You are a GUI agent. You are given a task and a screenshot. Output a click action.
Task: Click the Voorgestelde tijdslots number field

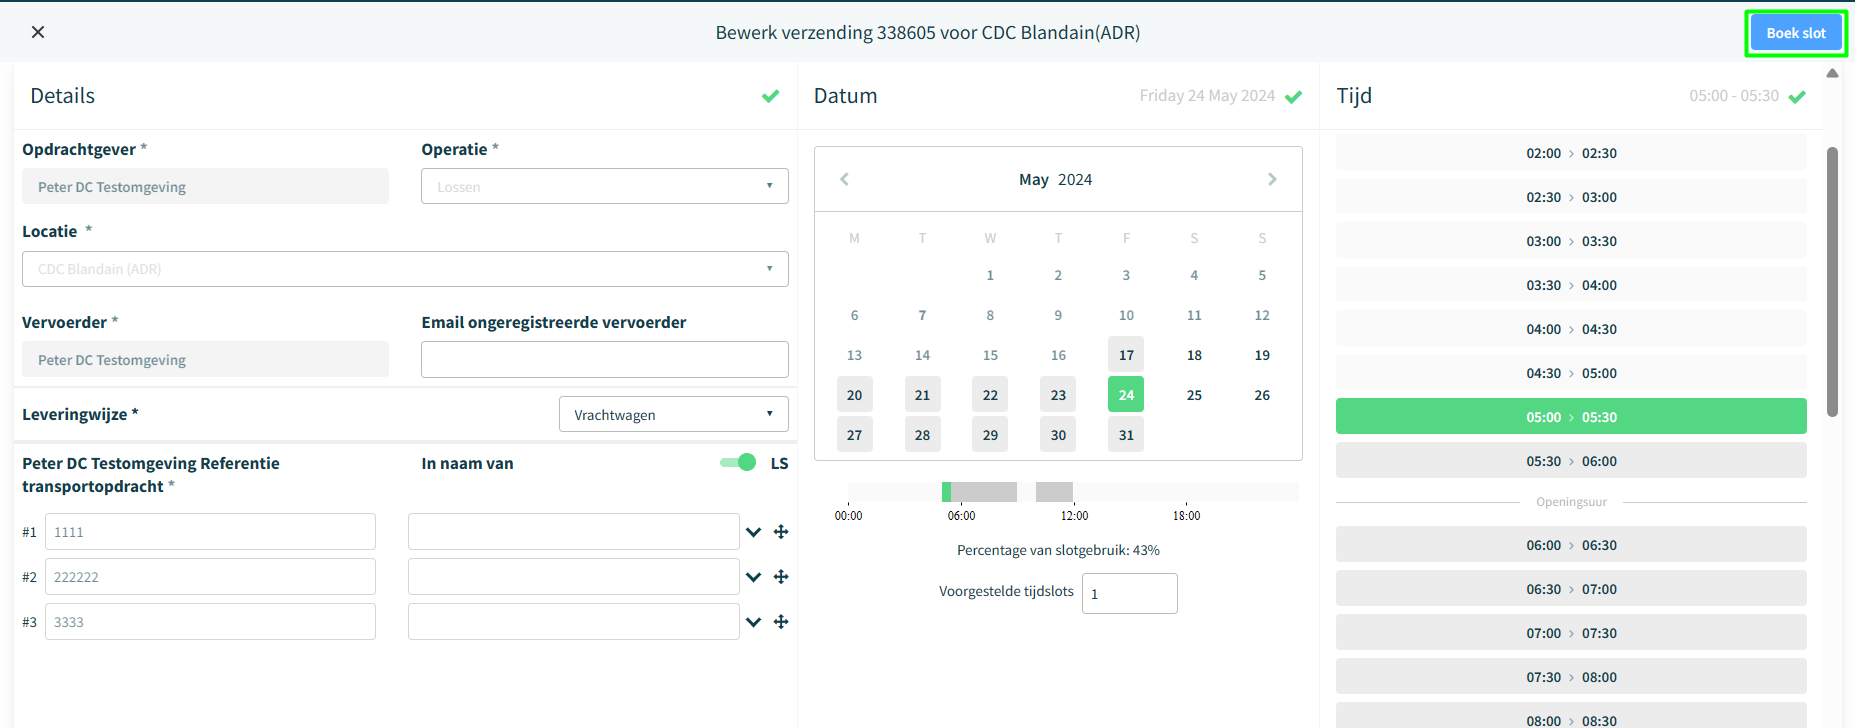coord(1129,593)
